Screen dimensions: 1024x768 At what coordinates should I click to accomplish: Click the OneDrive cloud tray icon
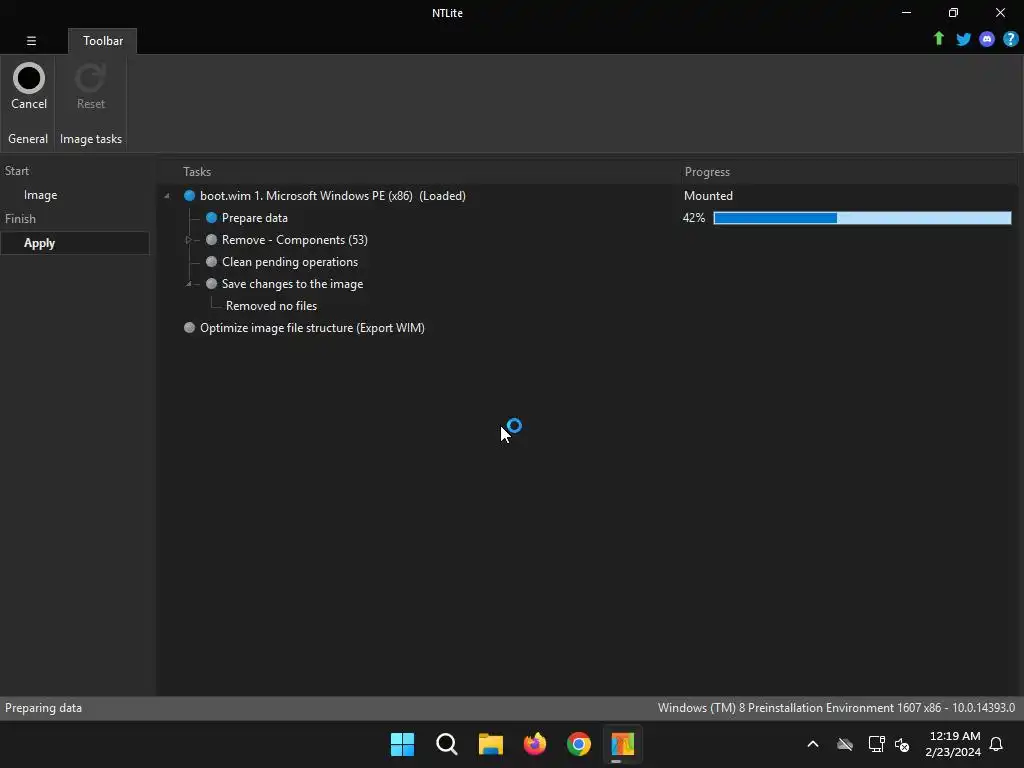click(x=845, y=744)
